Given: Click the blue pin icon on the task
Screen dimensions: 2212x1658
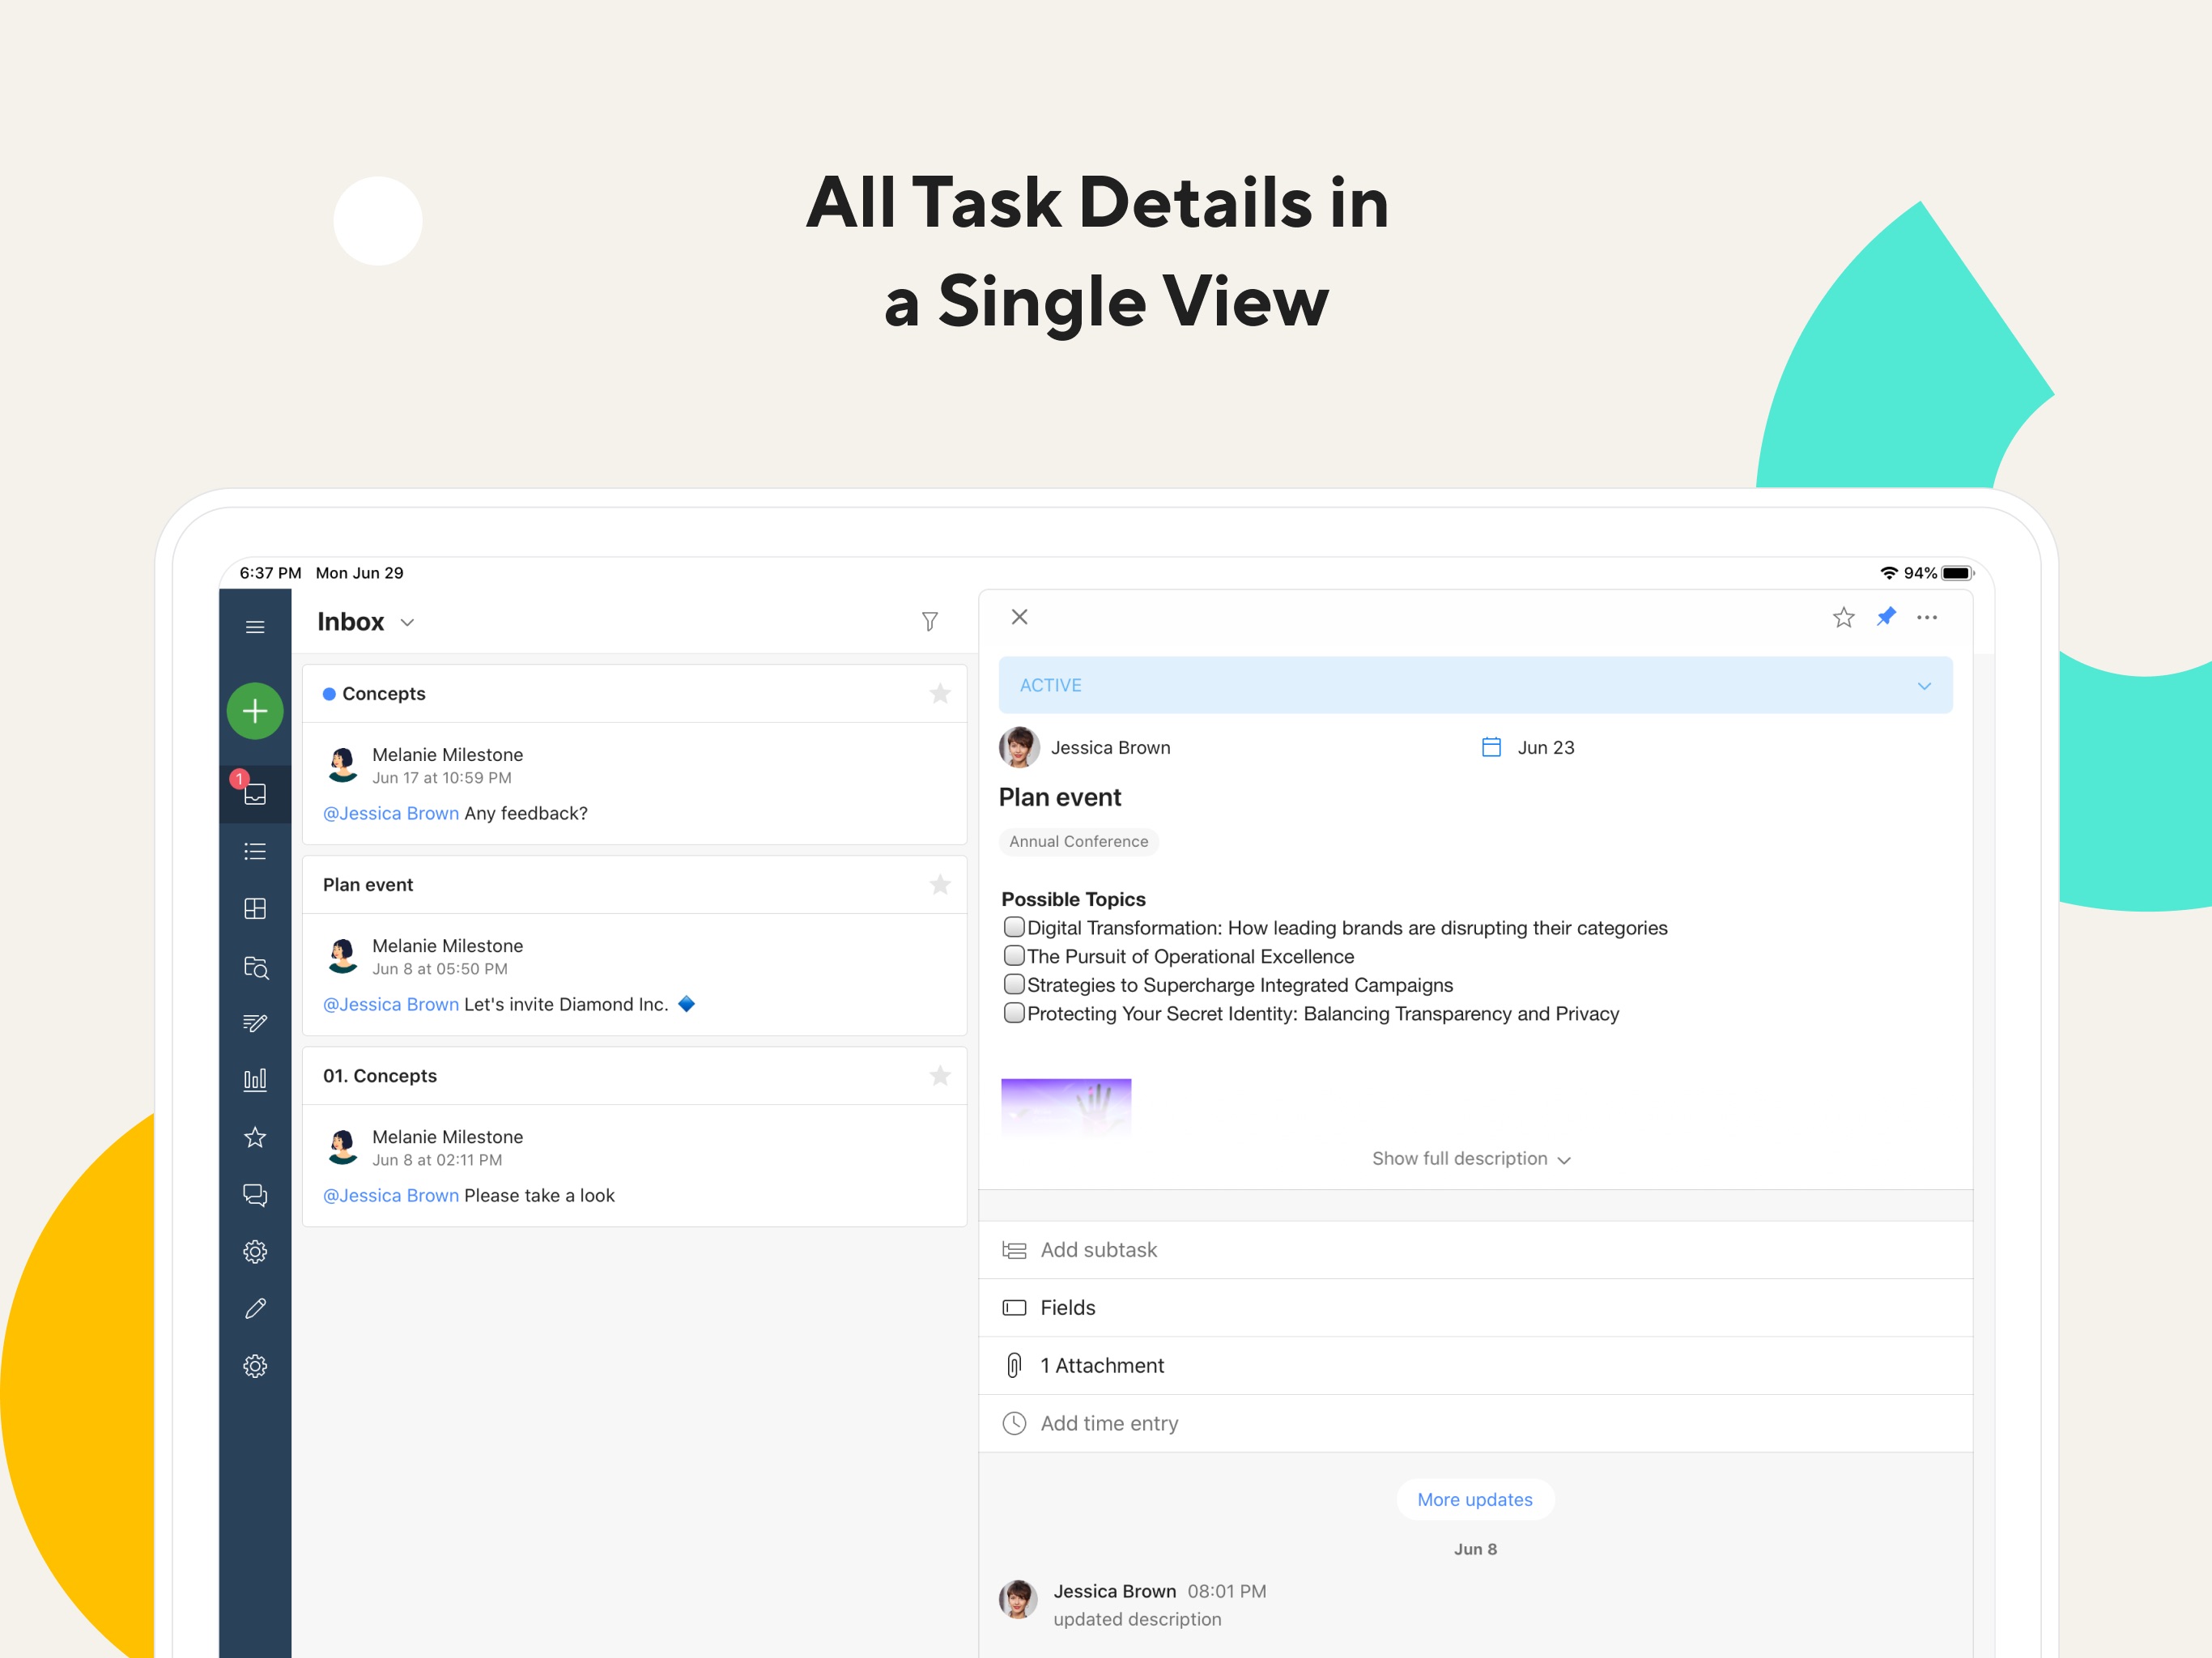Looking at the screenshot, I should 1886,617.
